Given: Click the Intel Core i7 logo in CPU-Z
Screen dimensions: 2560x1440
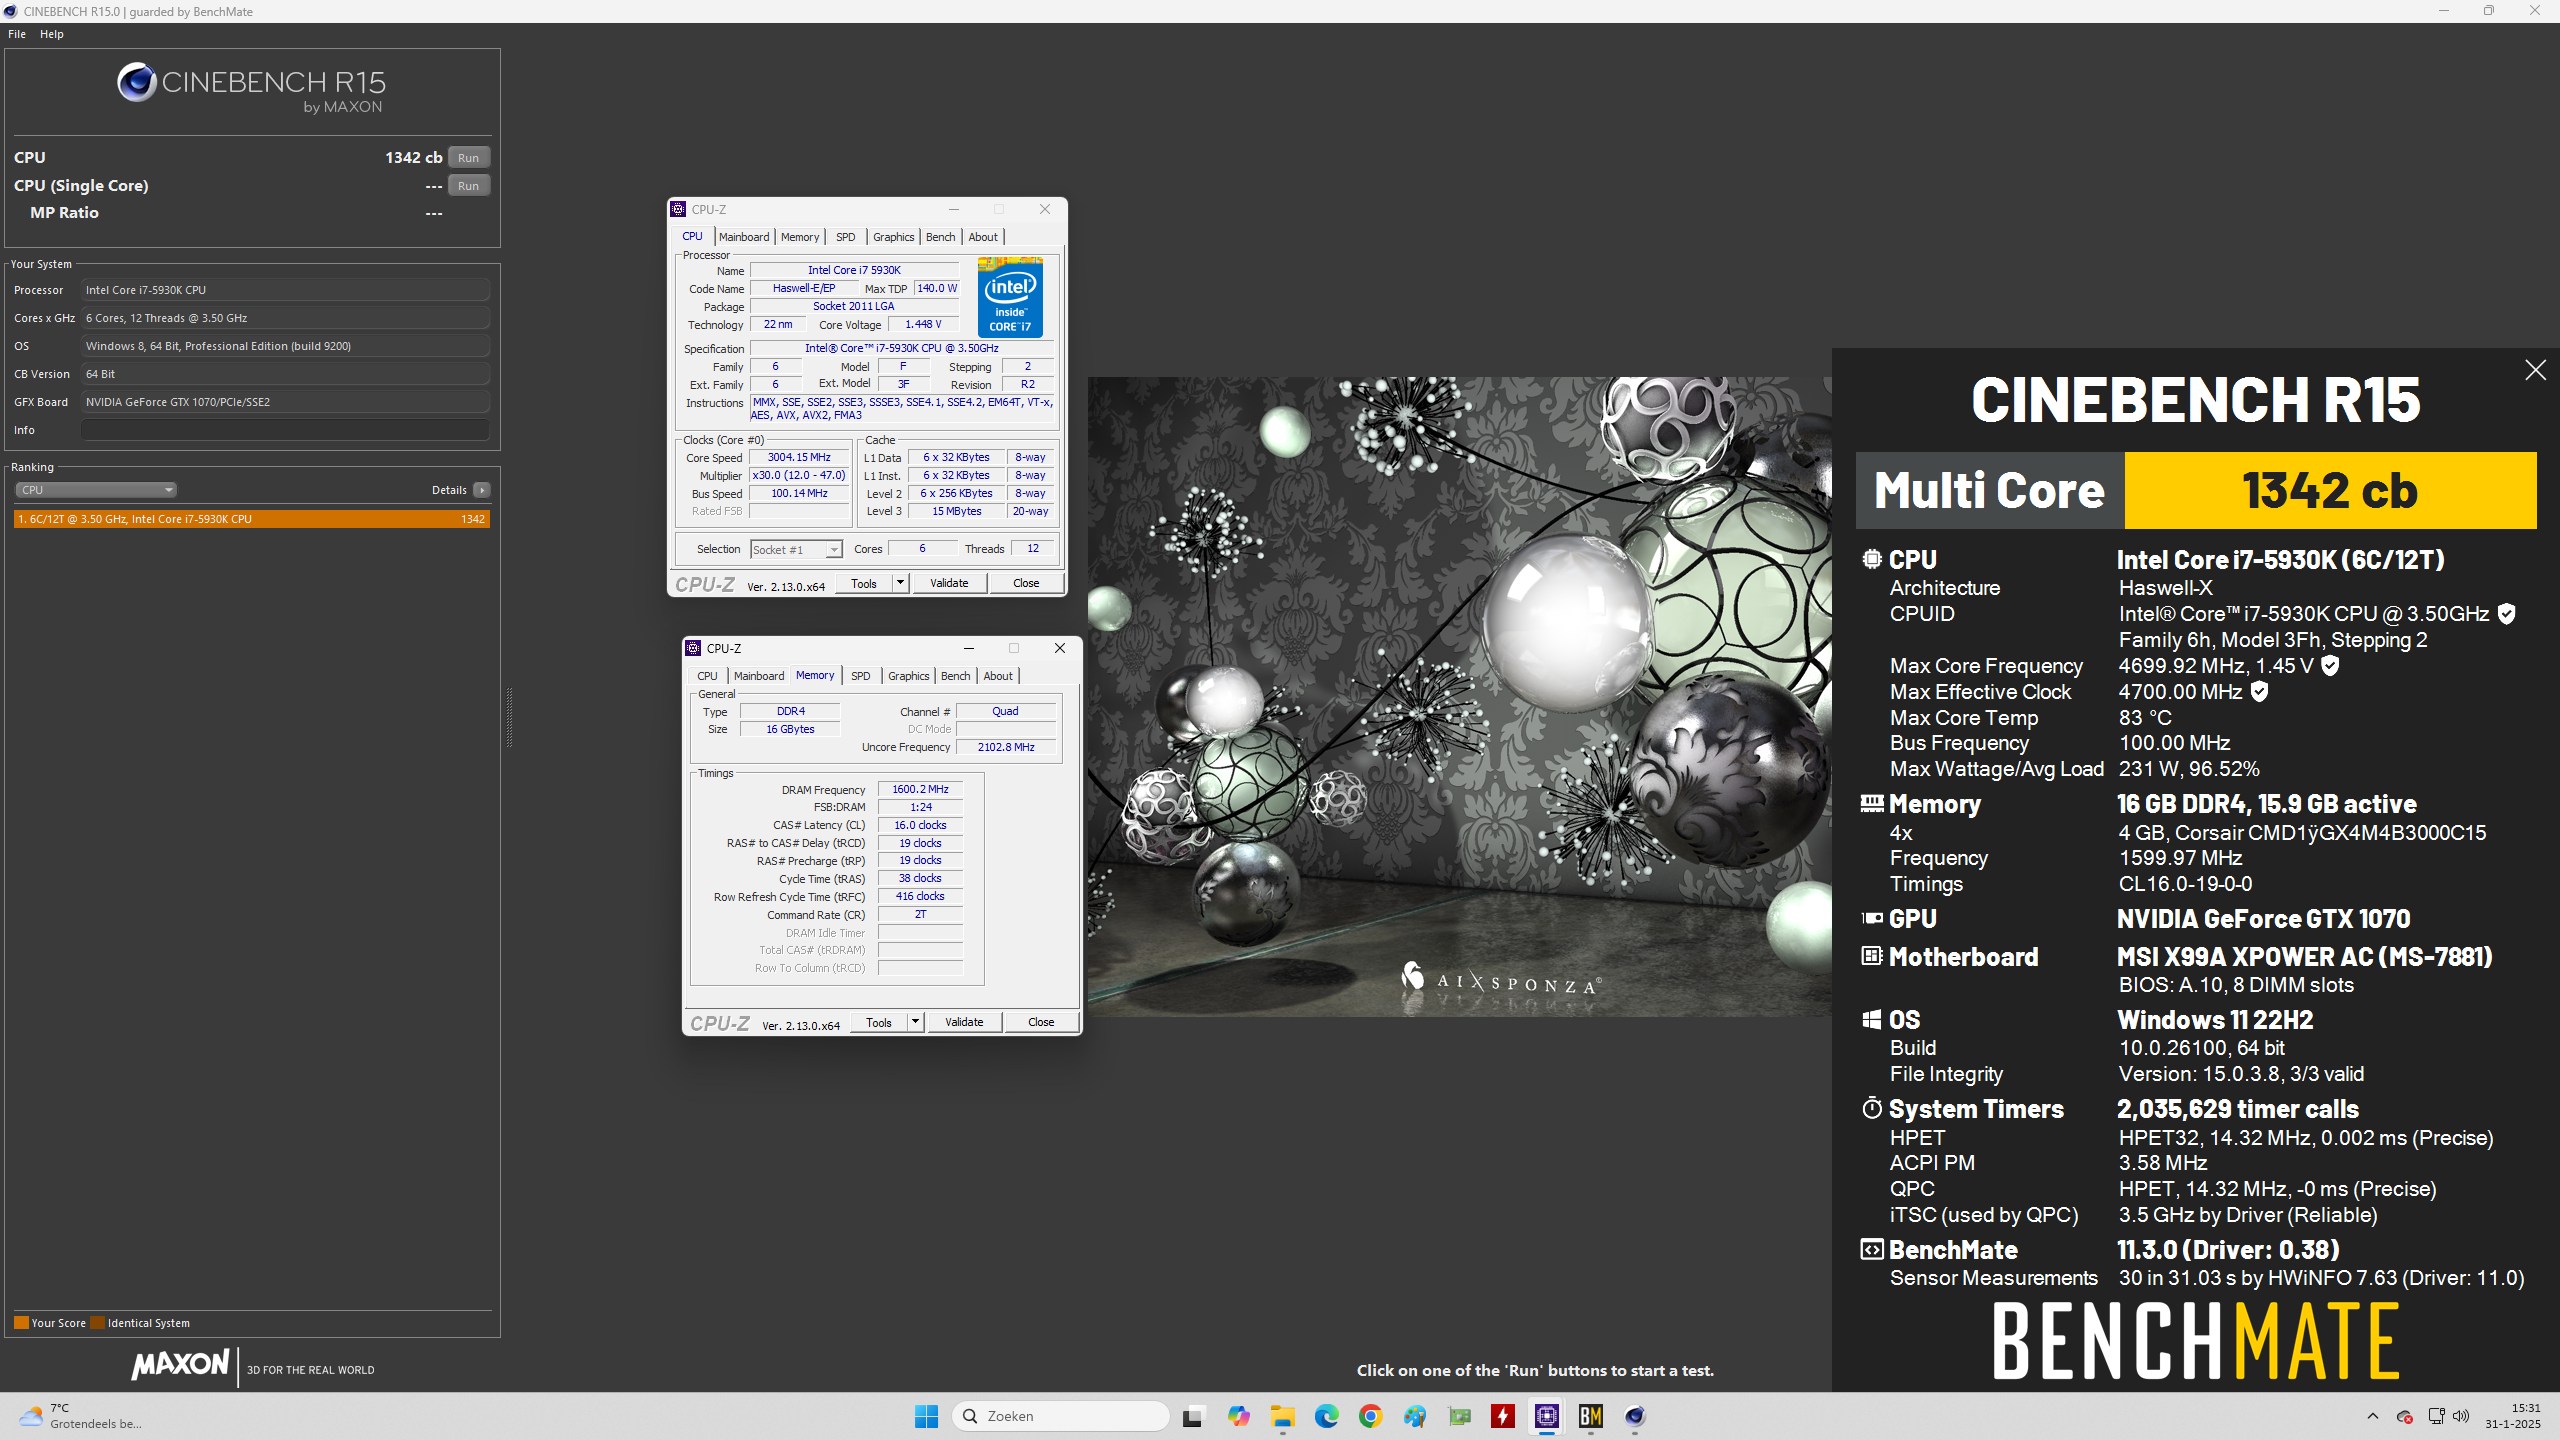Looking at the screenshot, I should 1010,298.
